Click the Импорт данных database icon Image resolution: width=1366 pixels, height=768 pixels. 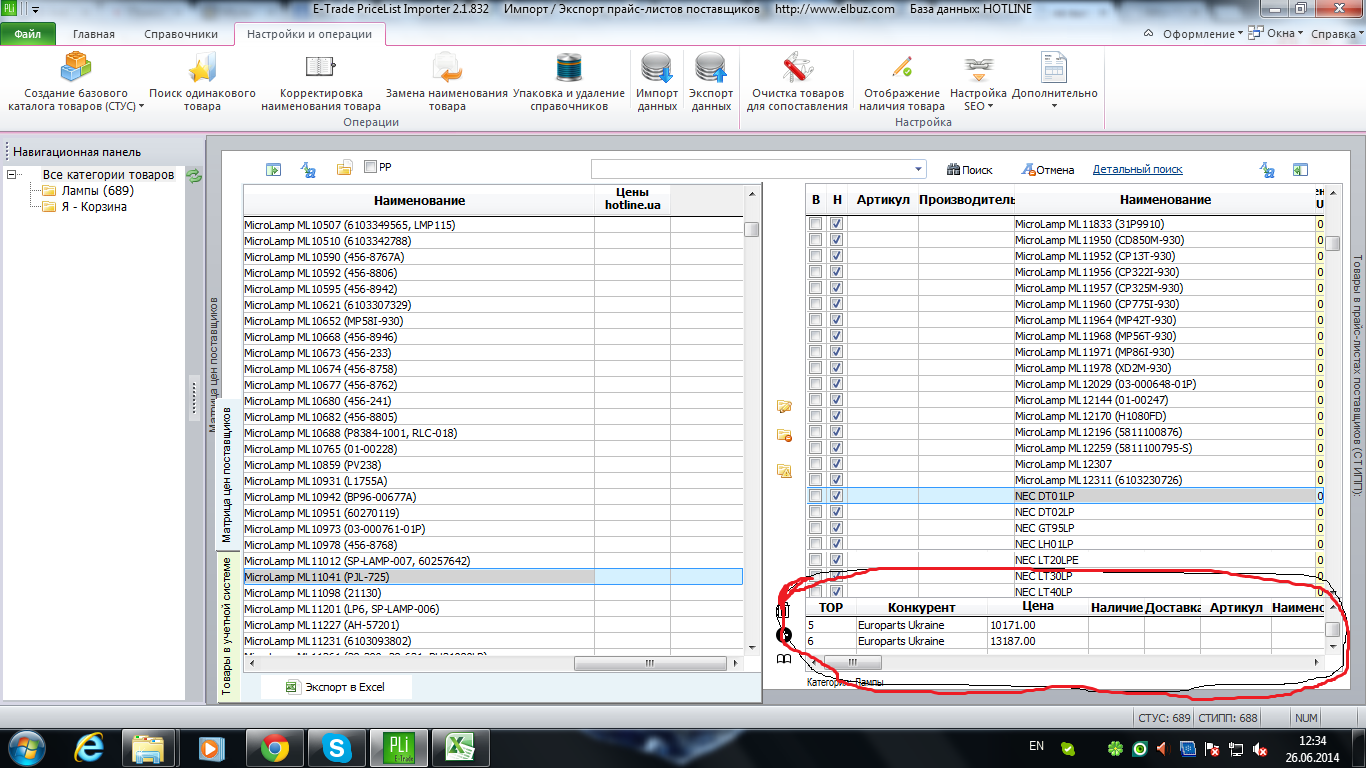(657, 68)
